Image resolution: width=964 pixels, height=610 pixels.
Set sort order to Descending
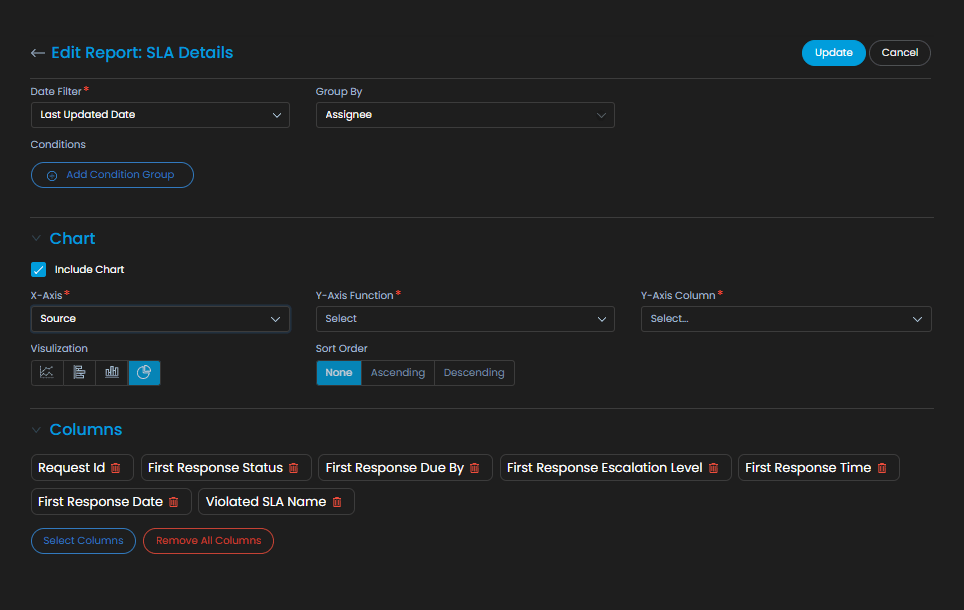click(474, 373)
